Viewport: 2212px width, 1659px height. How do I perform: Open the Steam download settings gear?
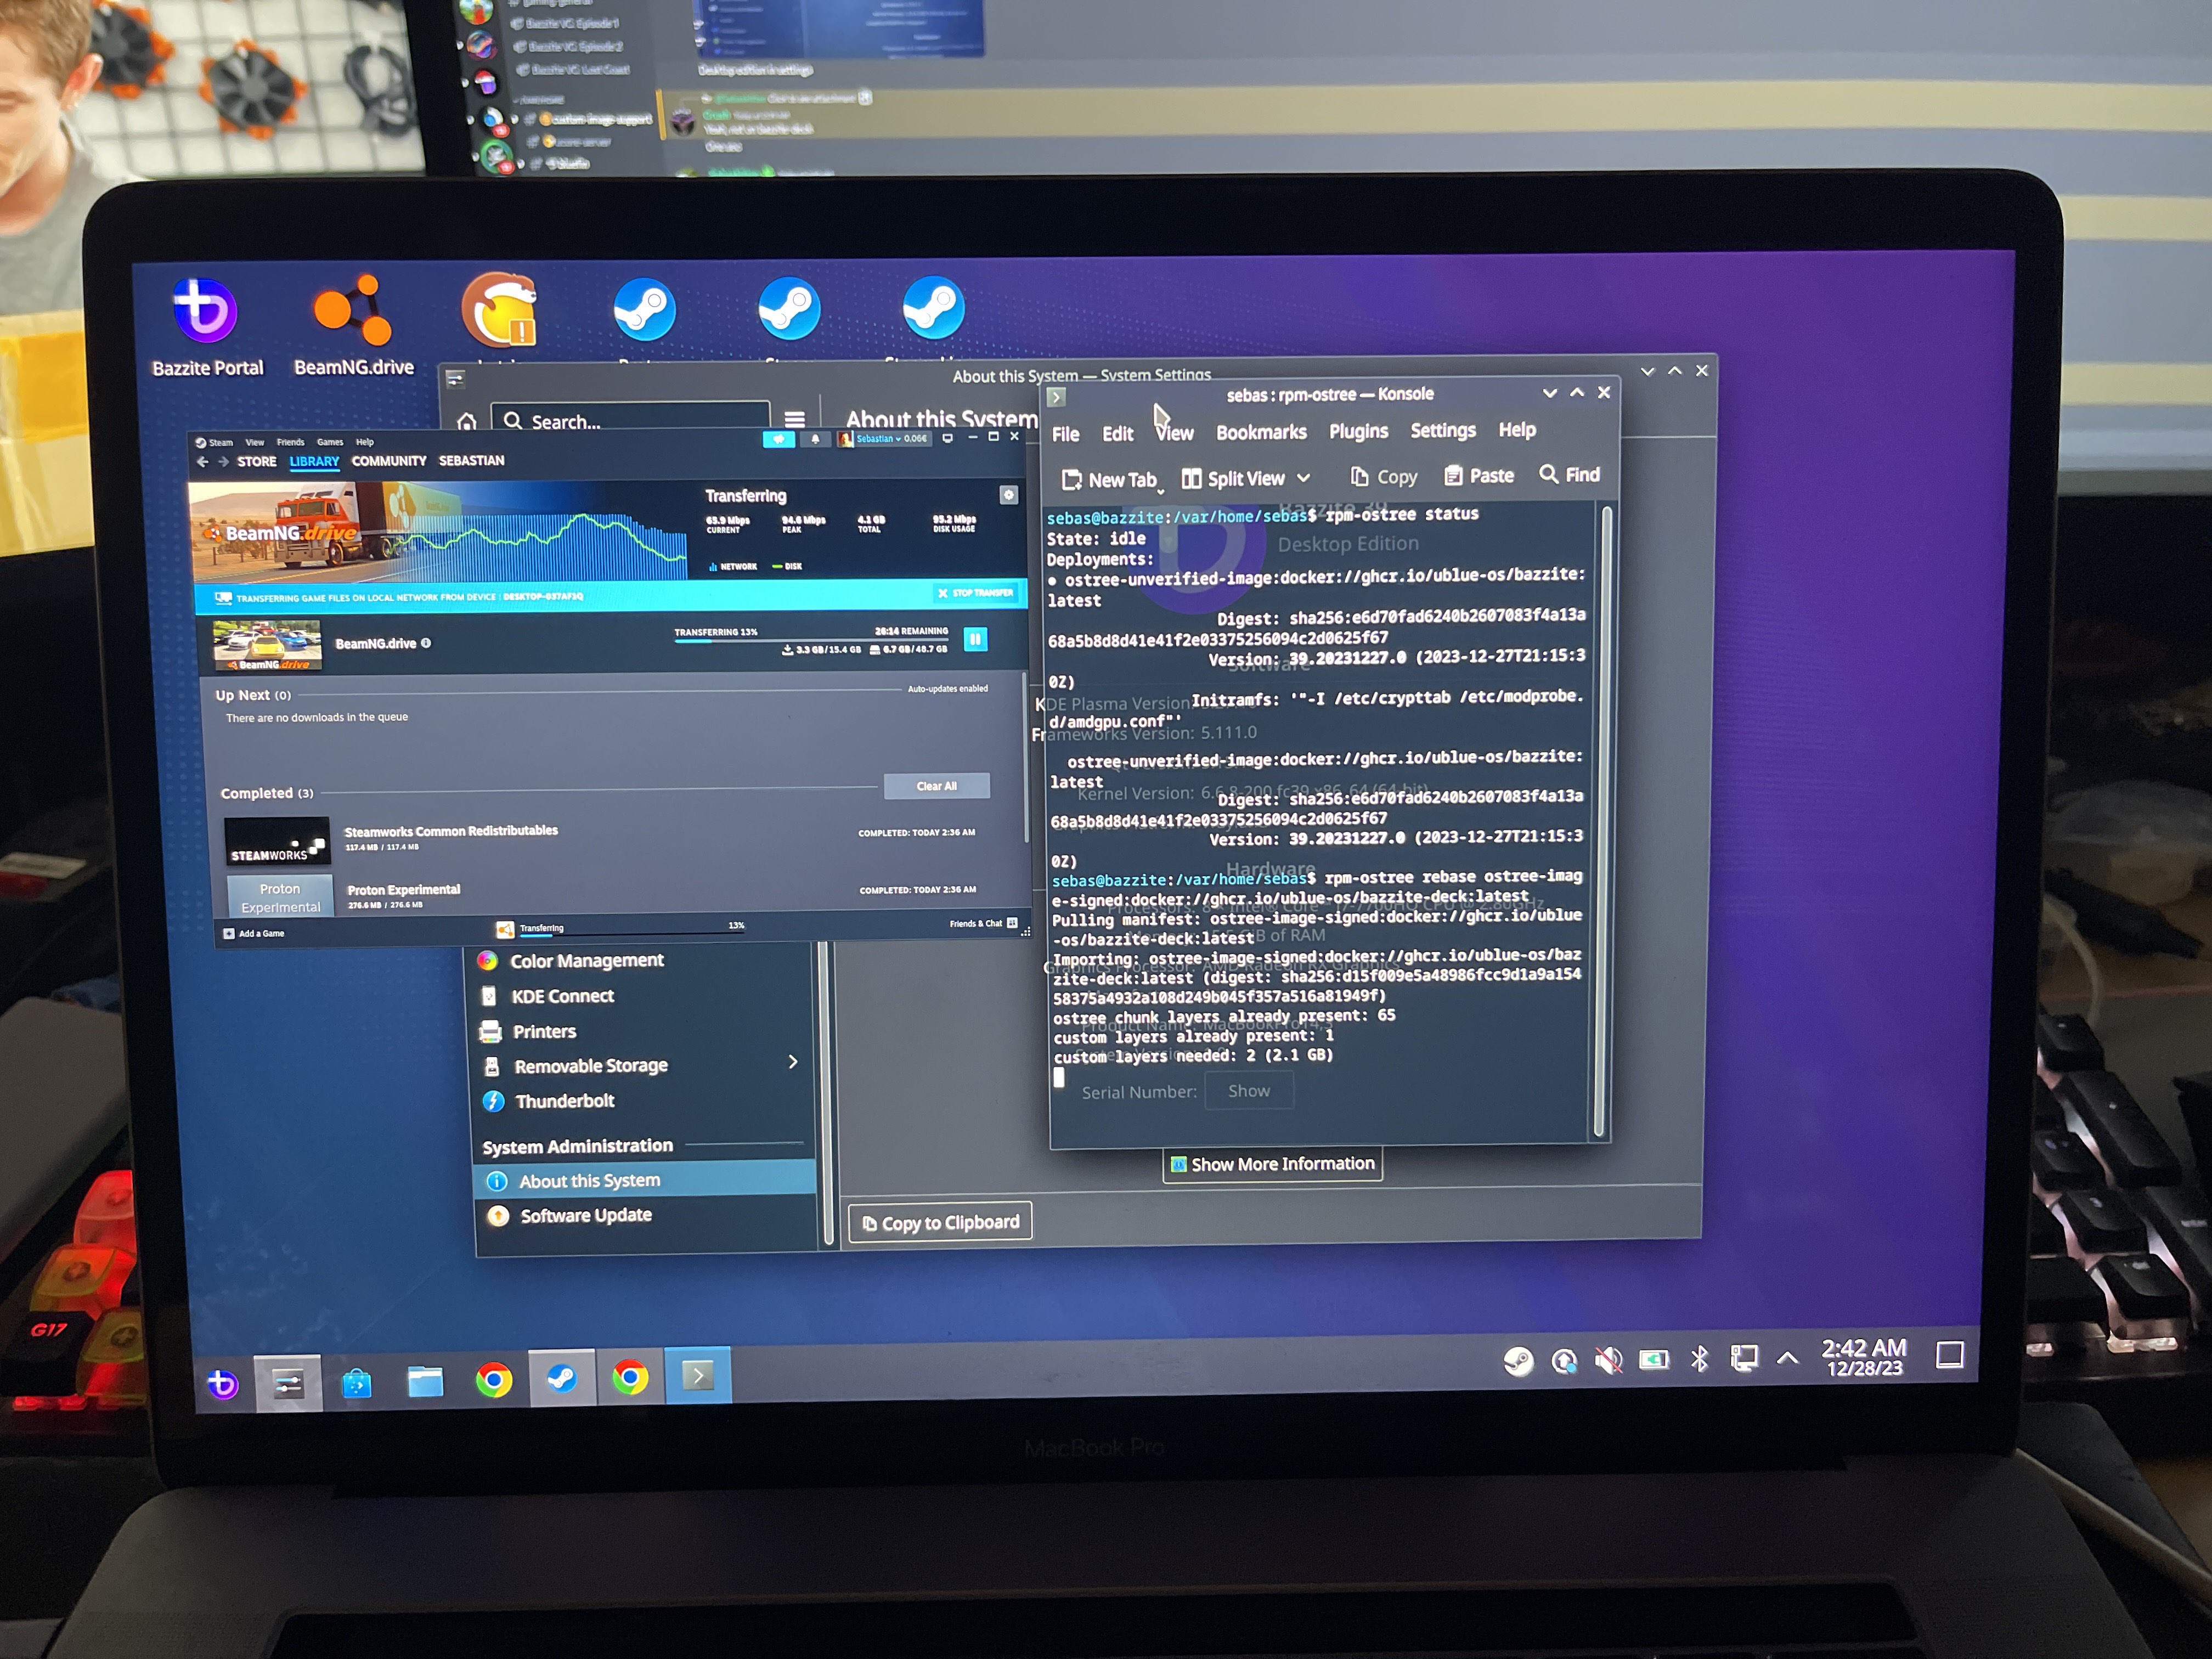point(1008,495)
